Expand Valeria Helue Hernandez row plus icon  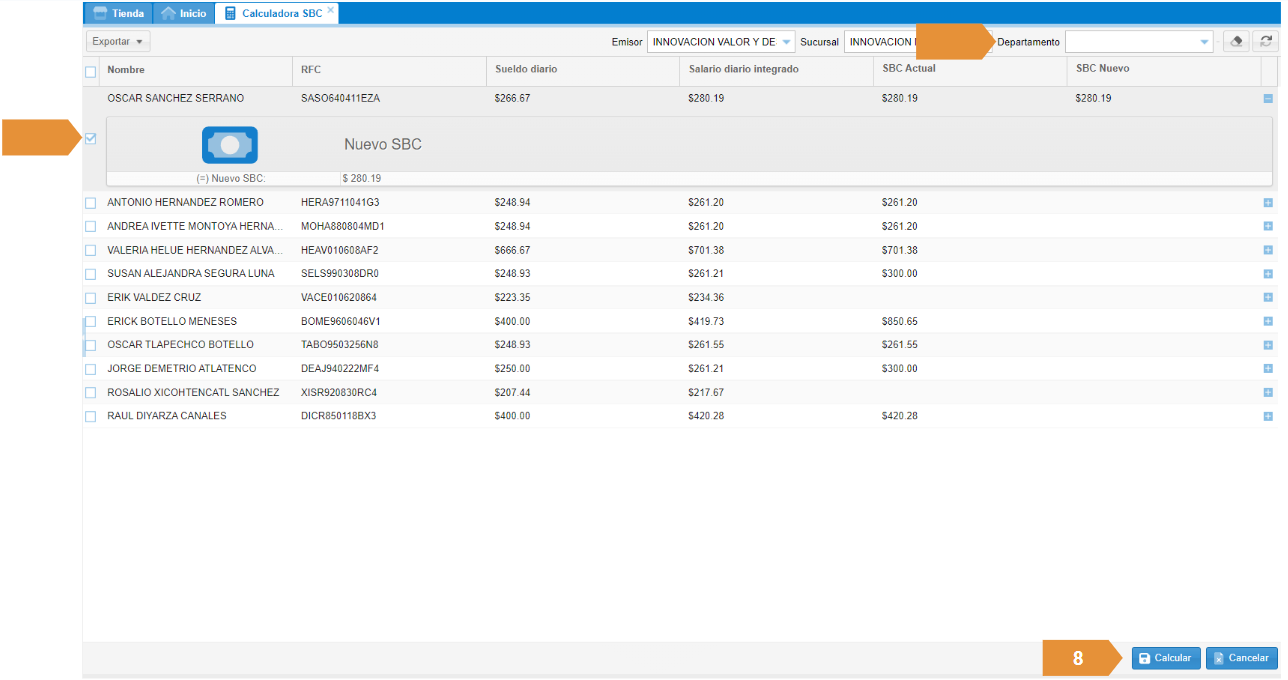[x=1268, y=250]
